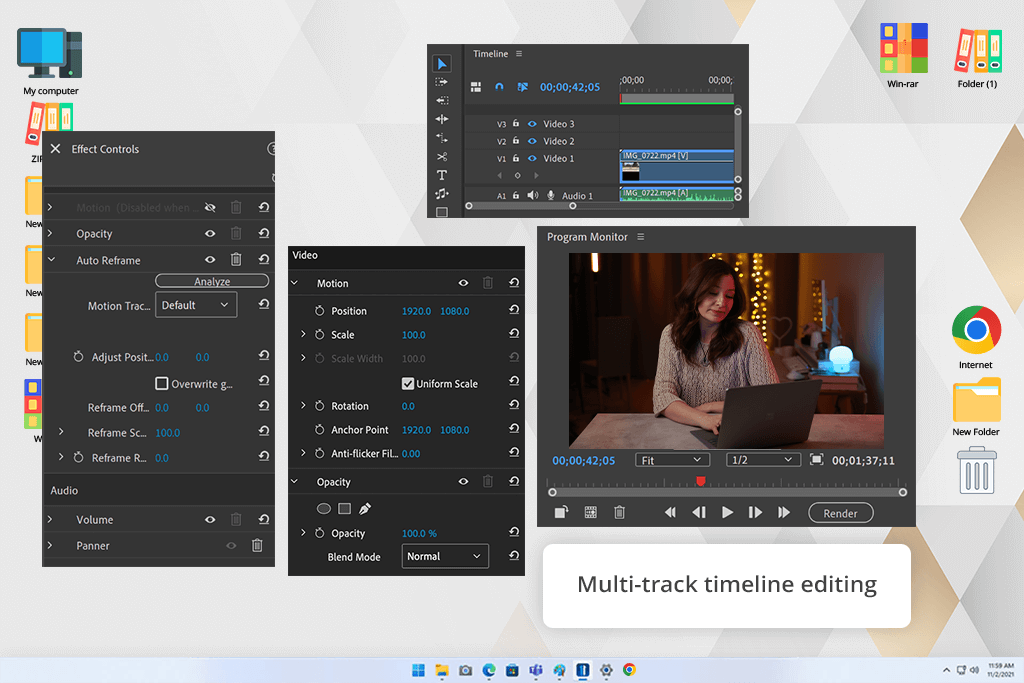
Task: Click the Timeline horizontal zoom bar
Action: pyautogui.click(x=520, y=206)
